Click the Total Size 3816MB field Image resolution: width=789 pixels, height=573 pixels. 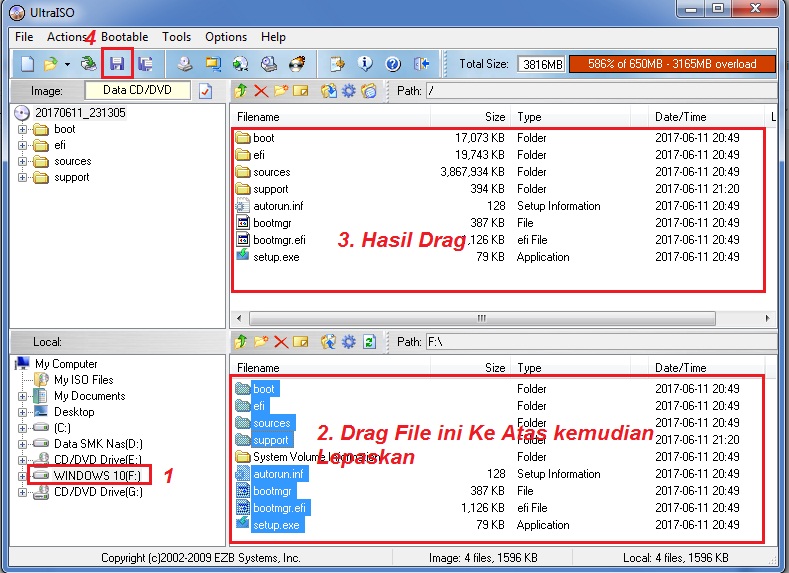(x=541, y=64)
